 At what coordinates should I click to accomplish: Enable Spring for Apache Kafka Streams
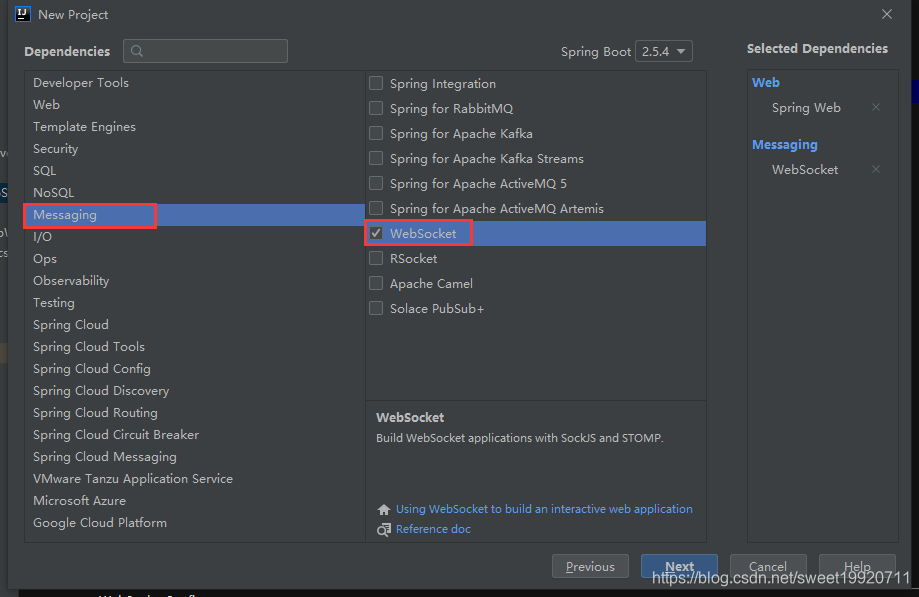(376, 158)
